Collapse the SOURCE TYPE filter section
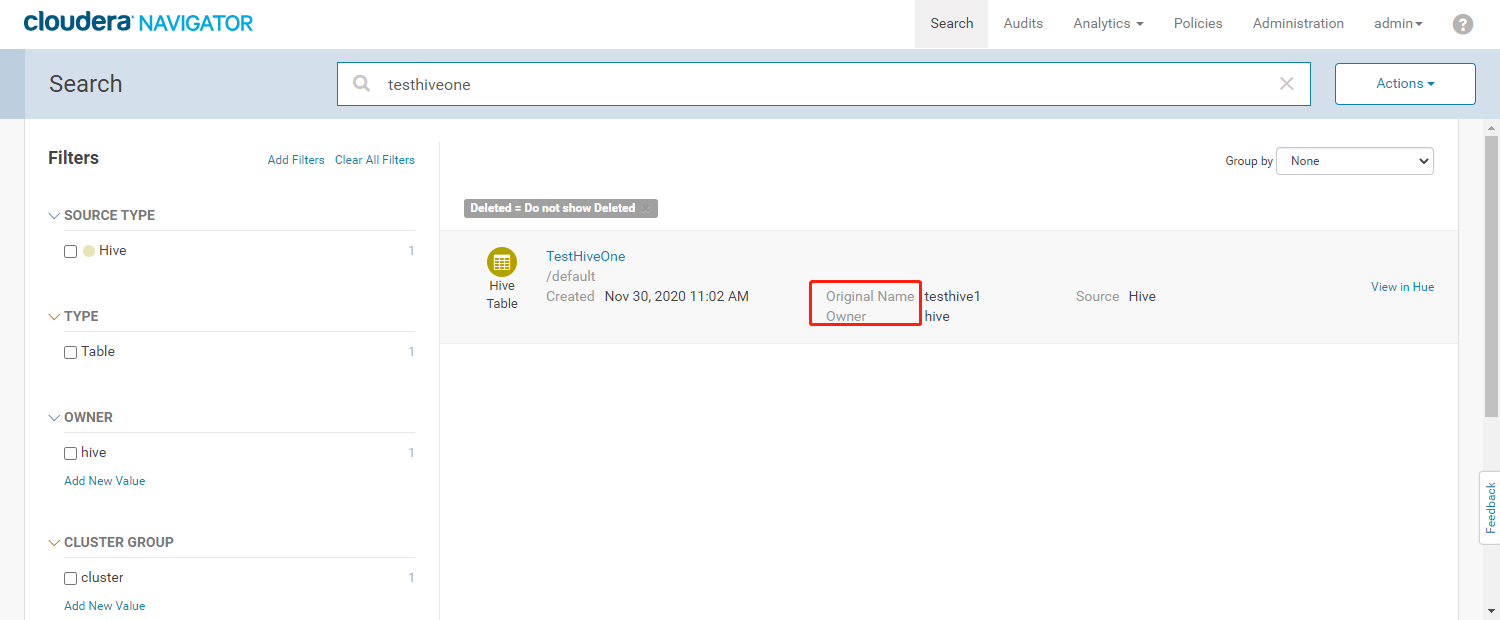 [x=54, y=216]
